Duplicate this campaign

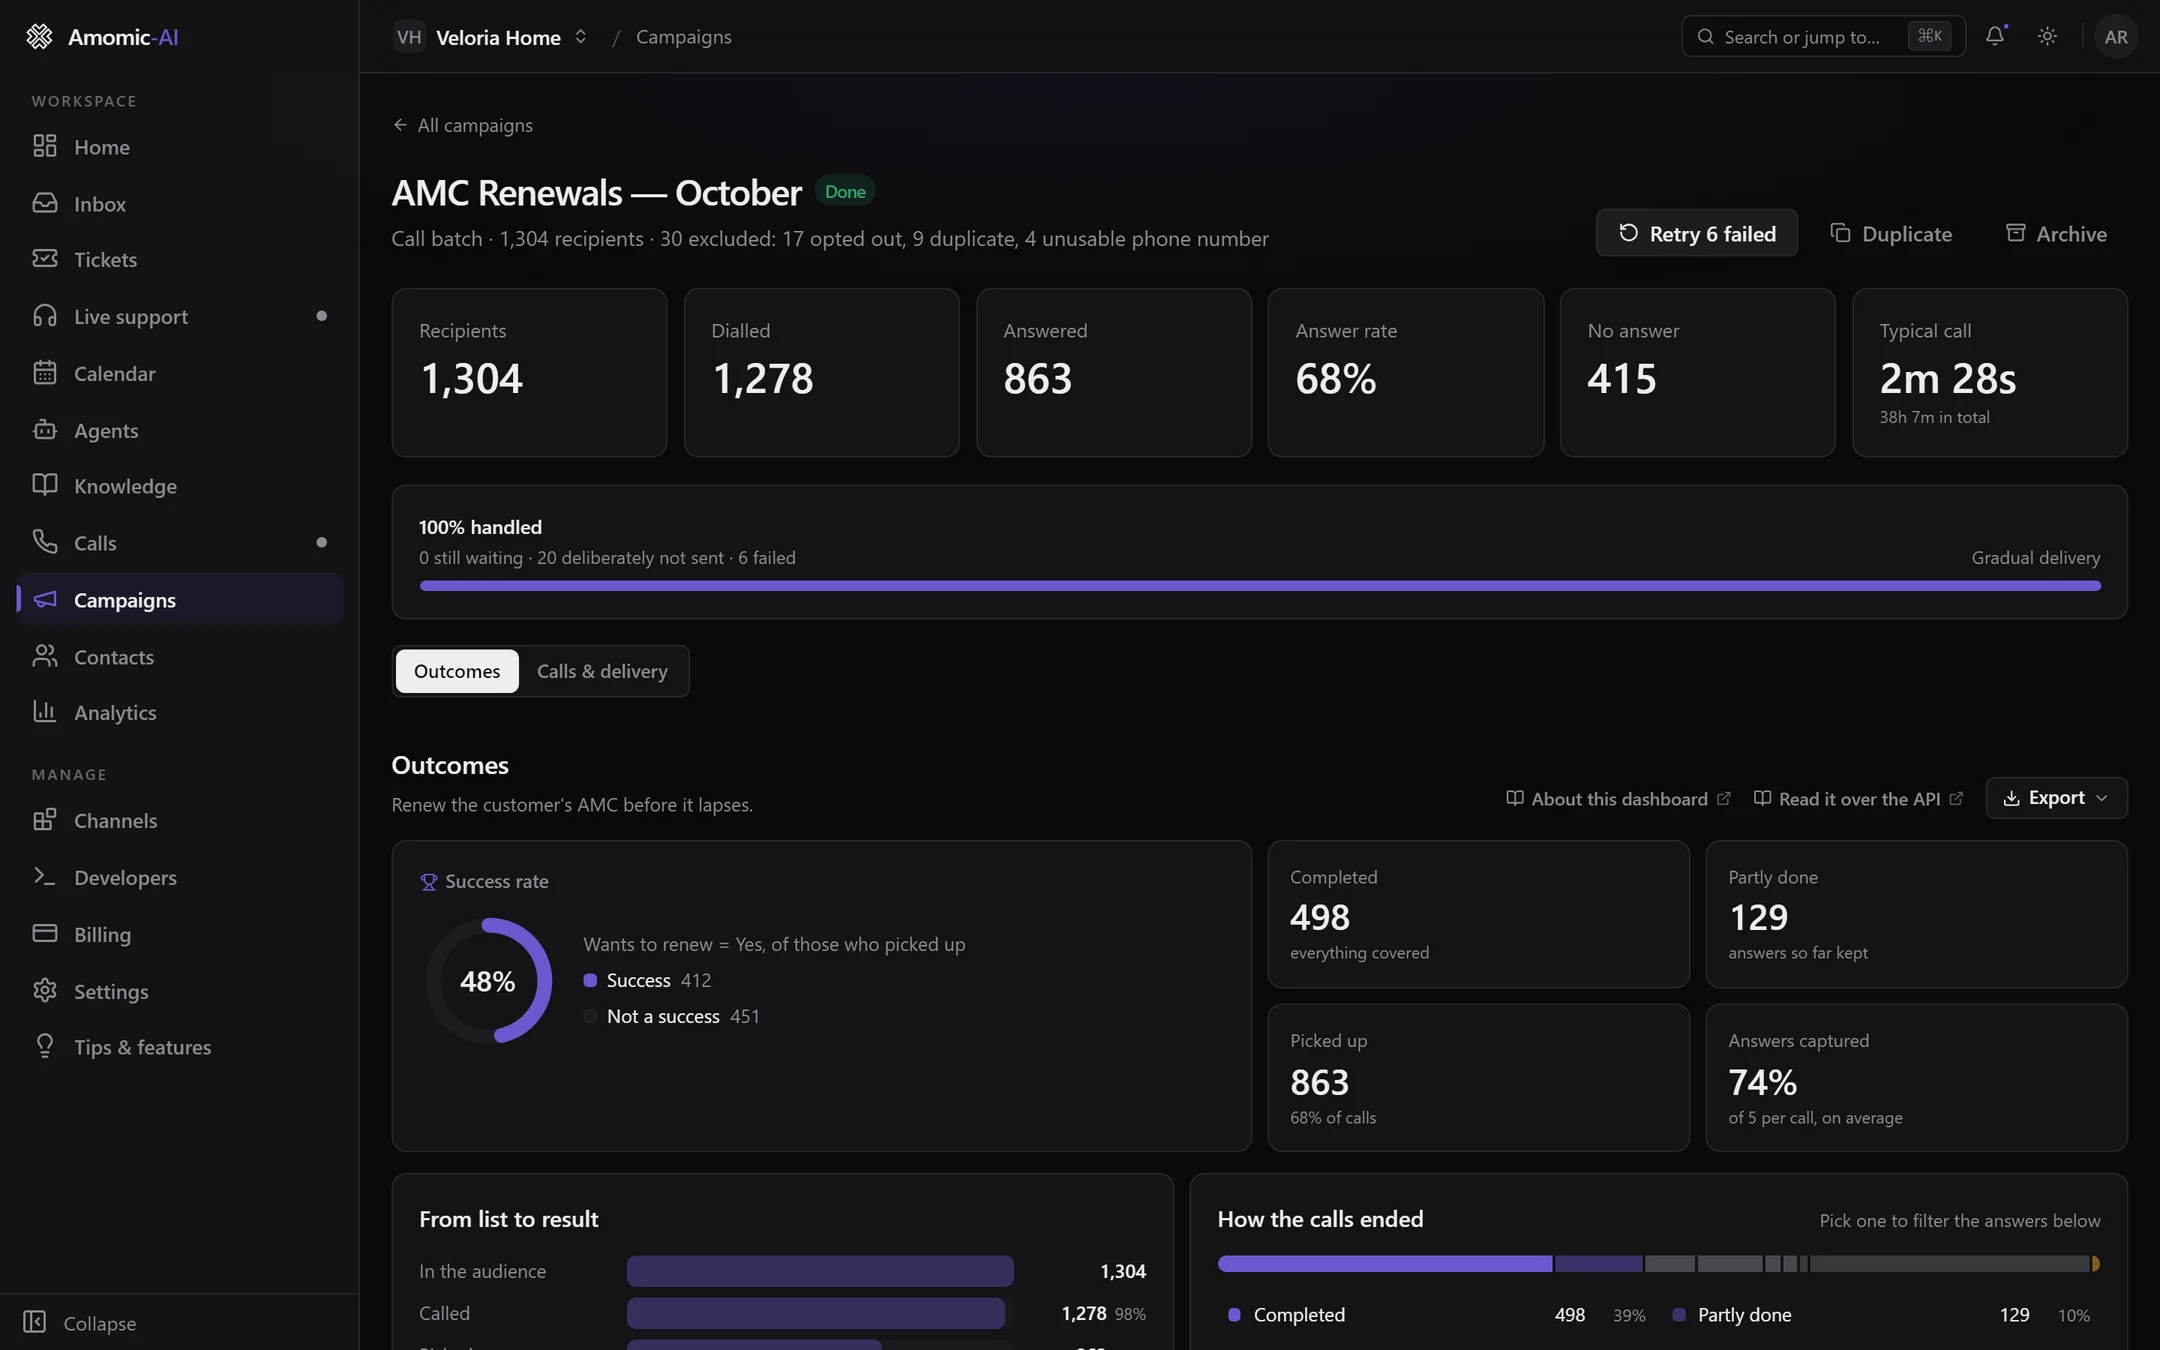[1890, 233]
